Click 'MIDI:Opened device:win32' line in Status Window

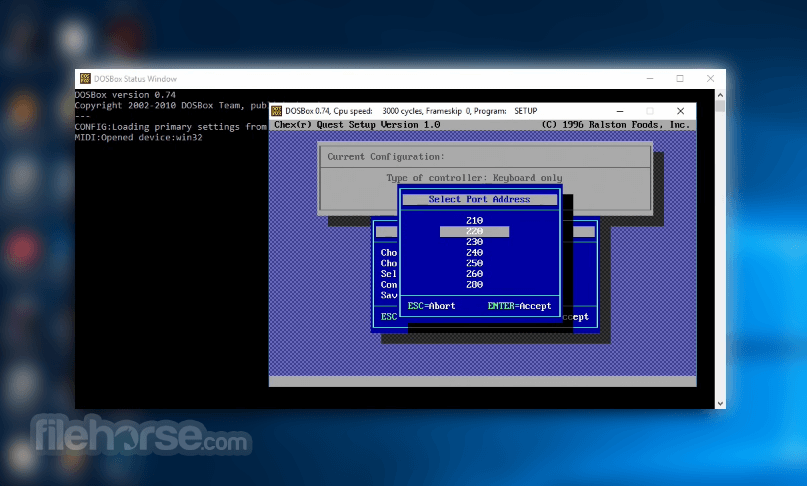pos(138,137)
